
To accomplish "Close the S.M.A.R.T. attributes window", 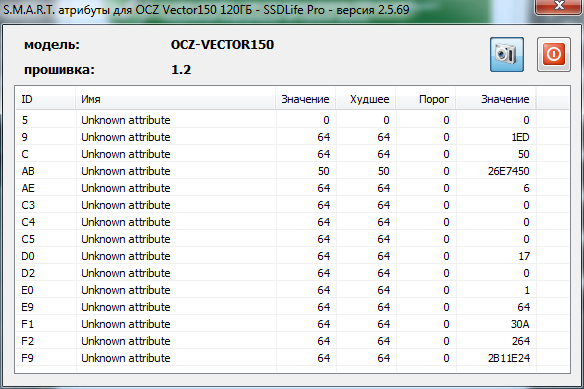I will click(559, 6).
